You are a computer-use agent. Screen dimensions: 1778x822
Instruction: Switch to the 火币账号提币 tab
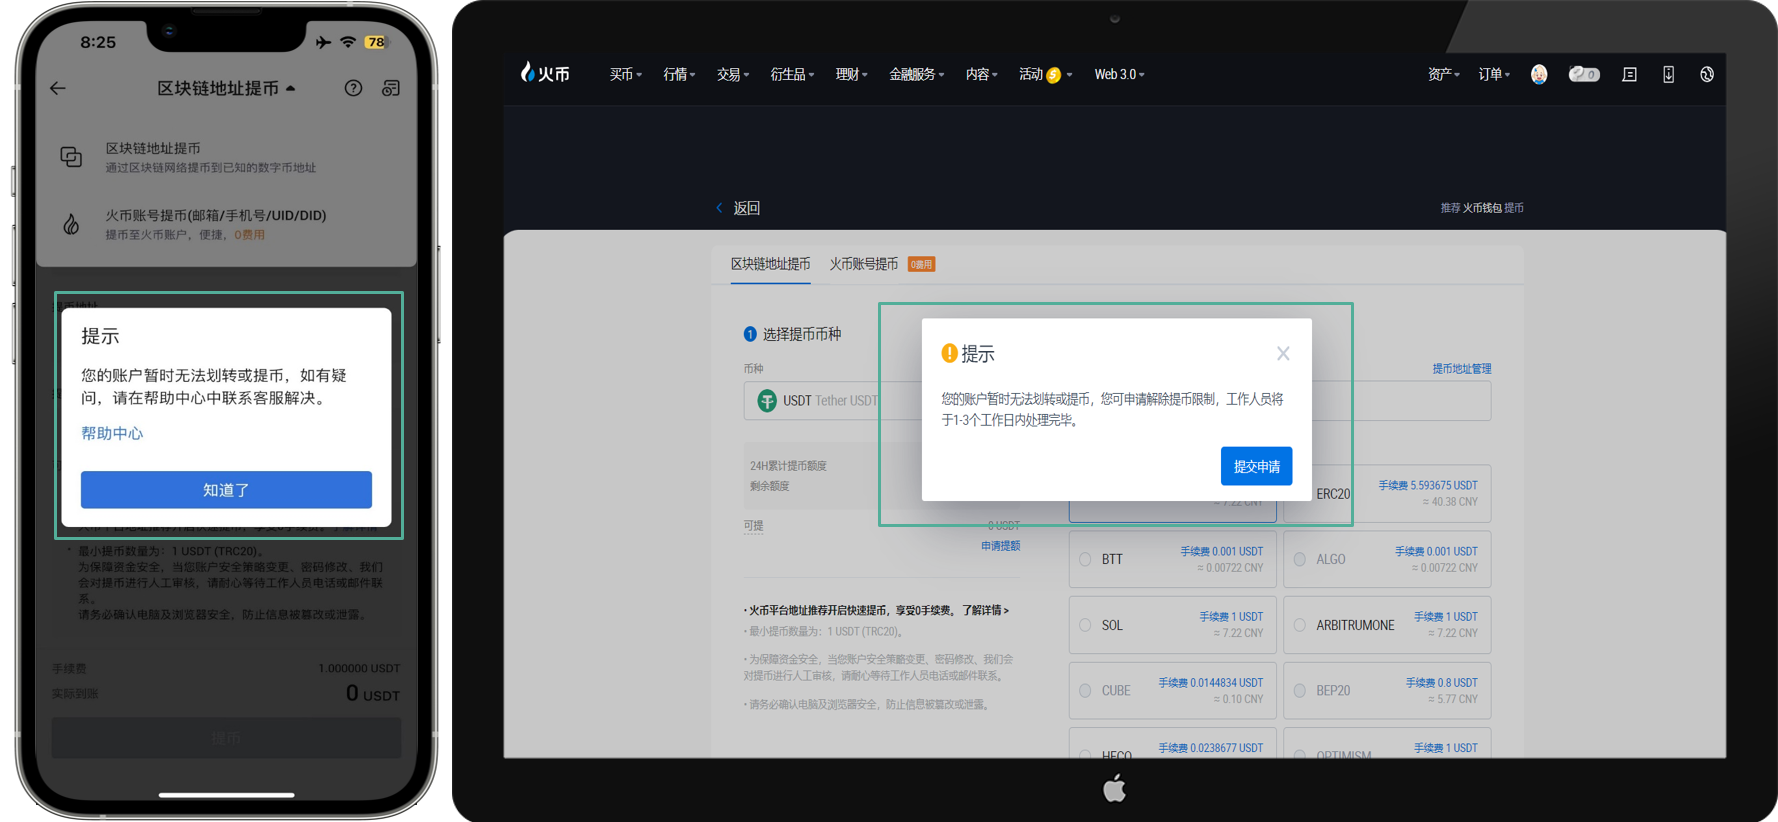point(863,264)
